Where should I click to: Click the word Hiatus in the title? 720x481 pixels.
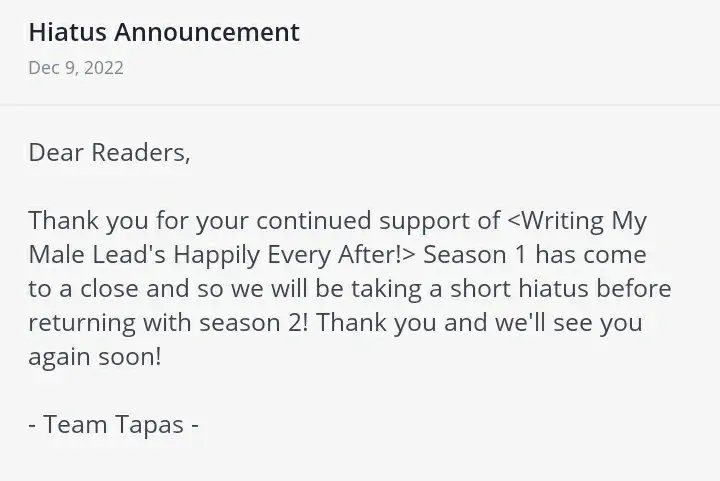click(x=67, y=32)
